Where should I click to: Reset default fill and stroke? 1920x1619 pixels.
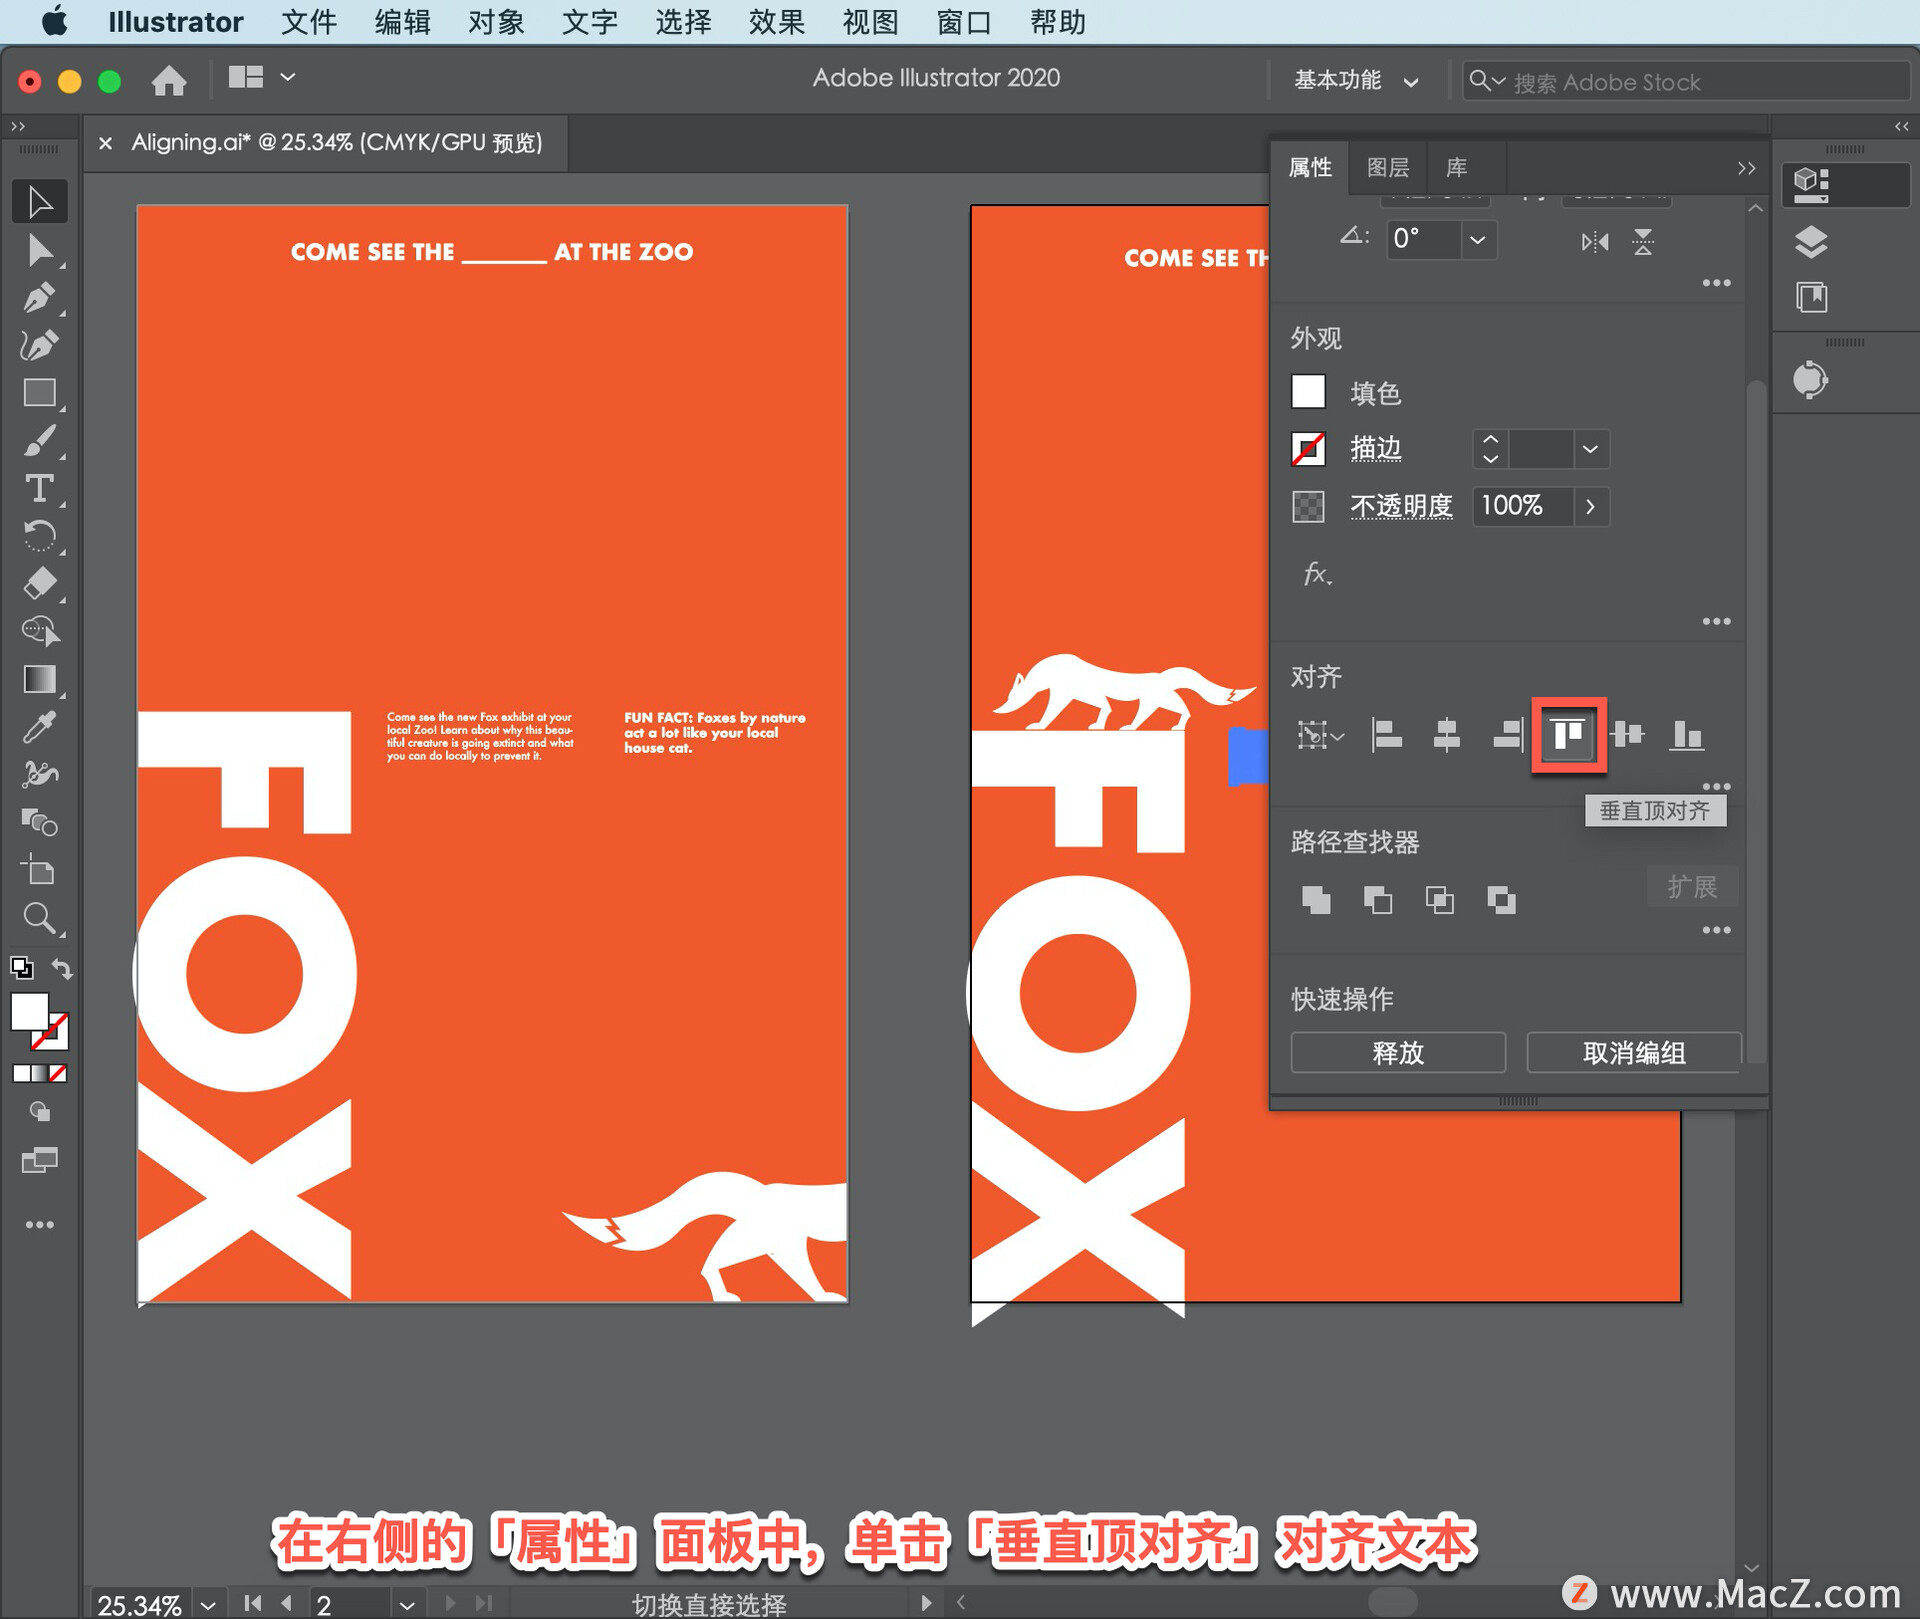pyautogui.click(x=22, y=968)
